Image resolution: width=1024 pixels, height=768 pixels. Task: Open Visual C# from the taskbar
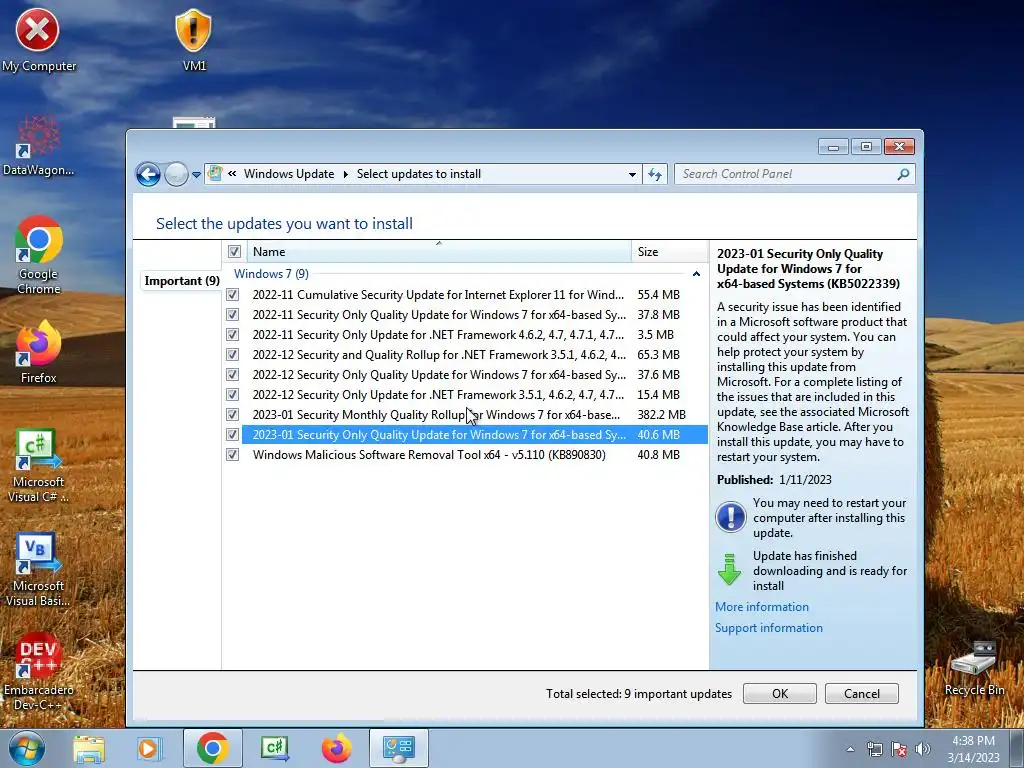tap(274, 748)
